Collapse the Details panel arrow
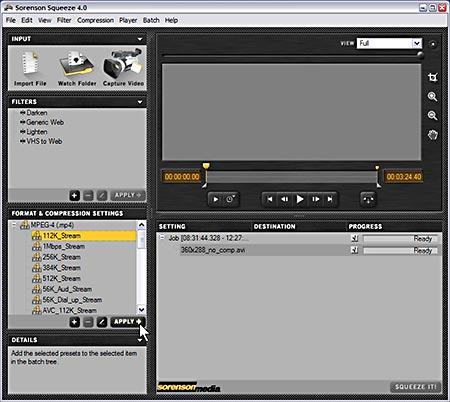This screenshot has height=402, width=450. [x=140, y=340]
